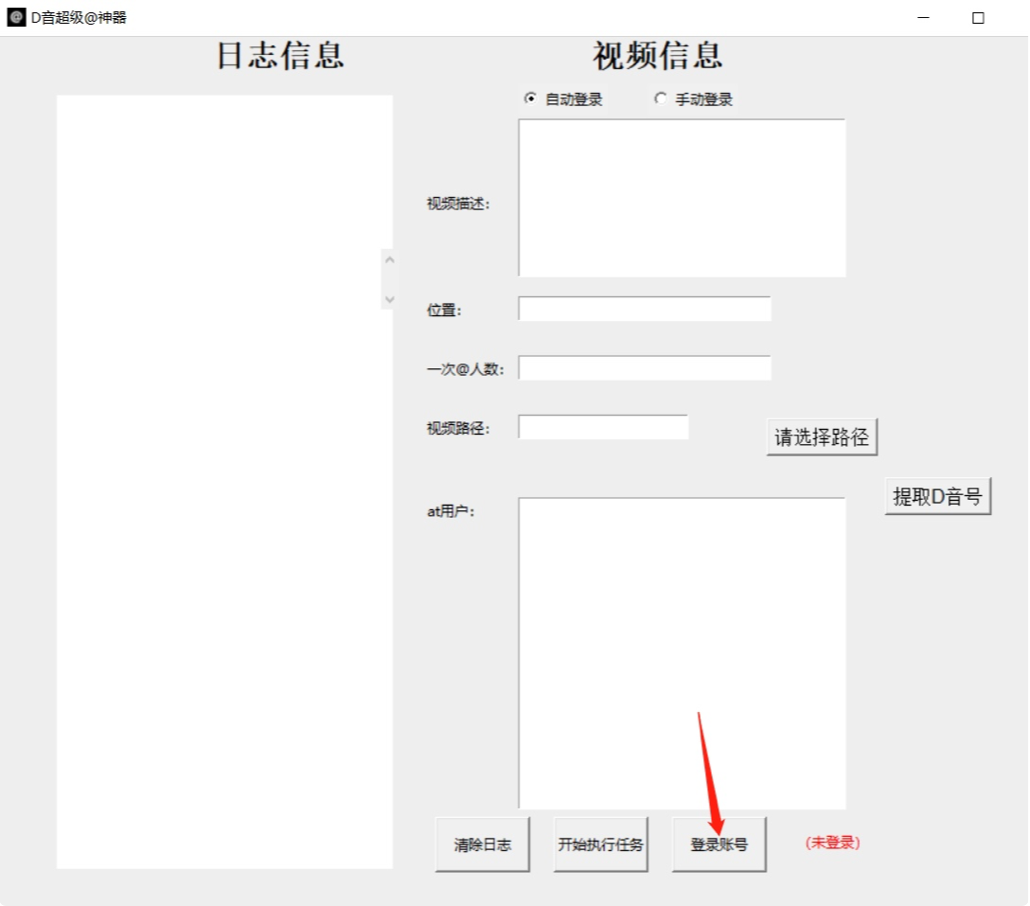
Task: Click the 日志信息 heading
Action: pos(280,56)
